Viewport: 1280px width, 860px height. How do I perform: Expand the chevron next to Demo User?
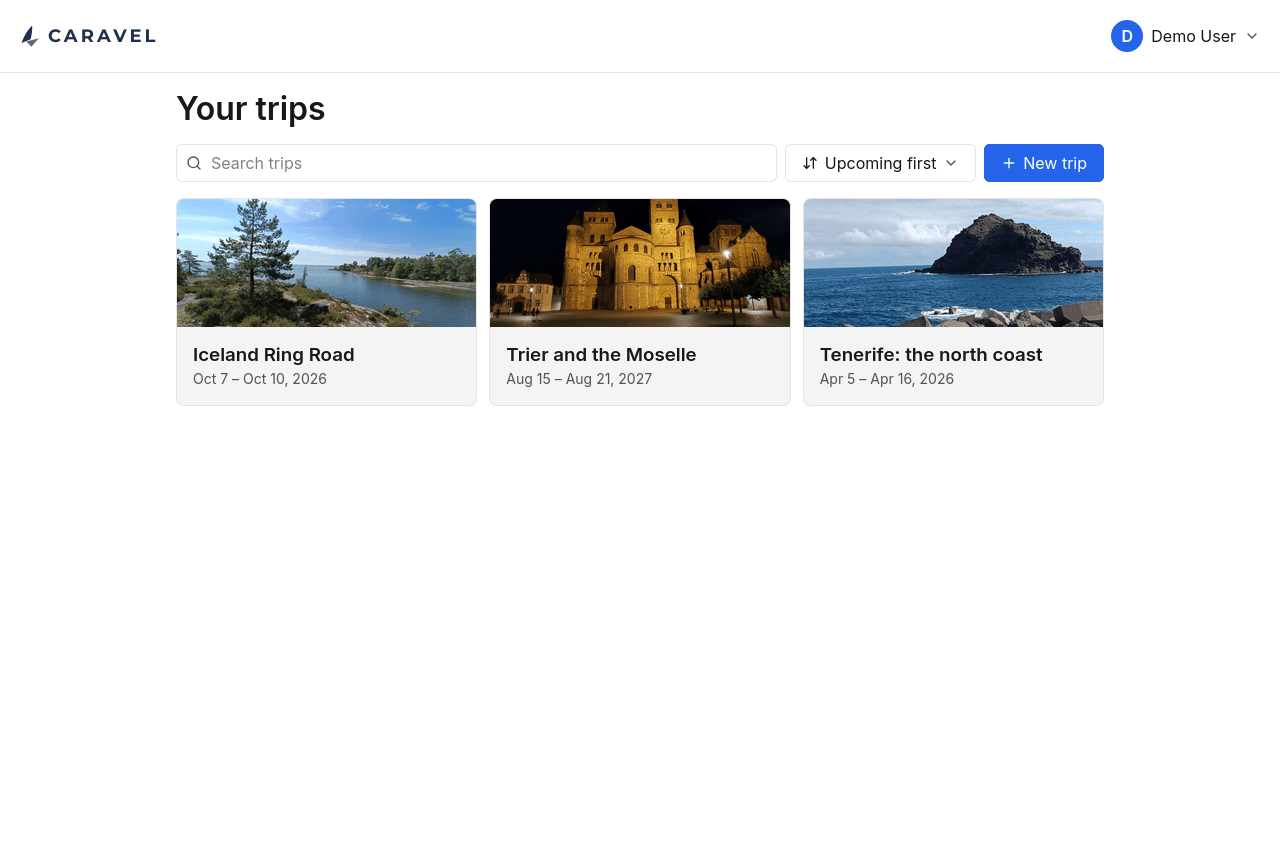(1252, 36)
